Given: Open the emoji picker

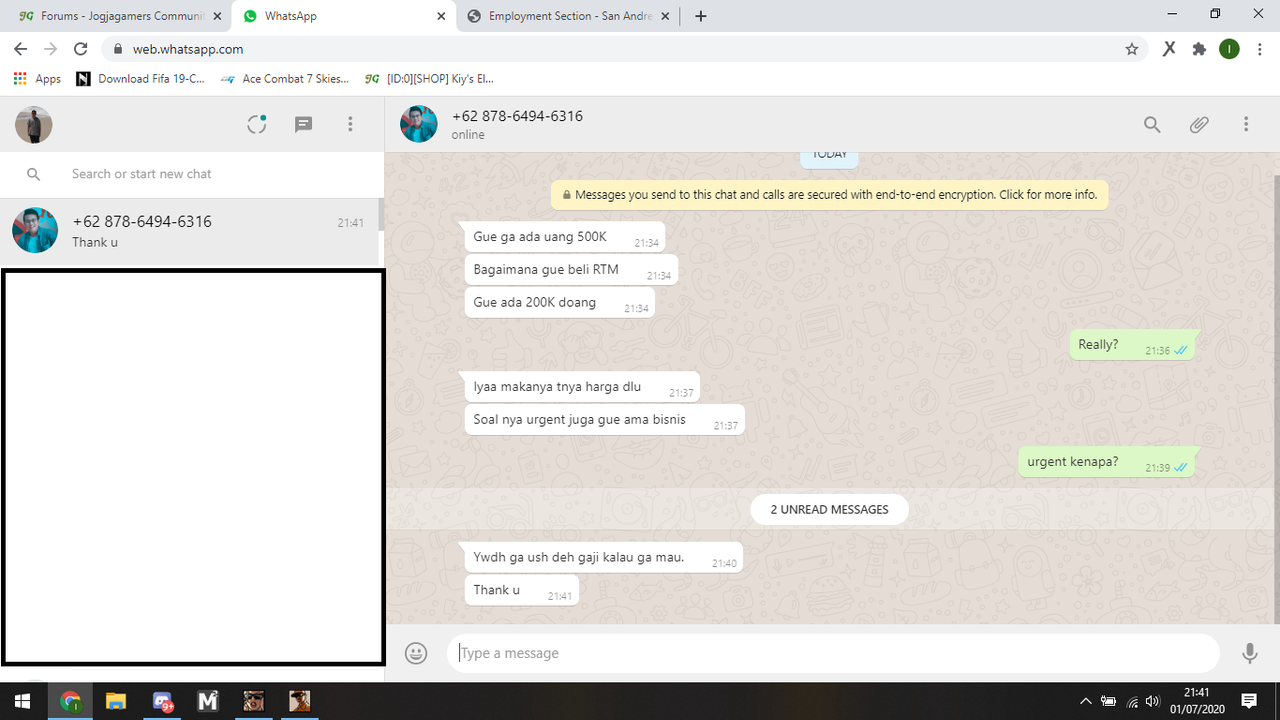Looking at the screenshot, I should [416, 653].
